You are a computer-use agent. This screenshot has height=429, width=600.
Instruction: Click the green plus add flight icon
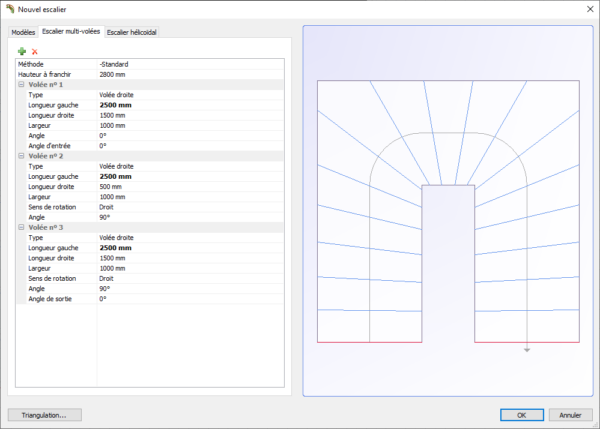[x=22, y=51]
